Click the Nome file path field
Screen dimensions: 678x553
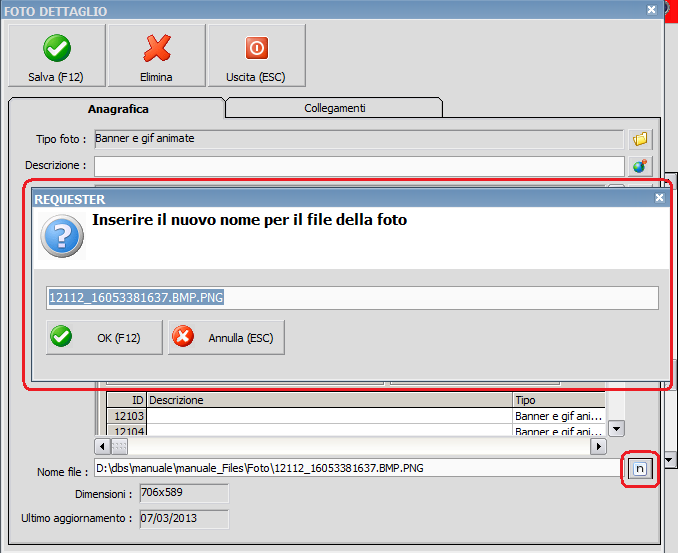(358, 468)
